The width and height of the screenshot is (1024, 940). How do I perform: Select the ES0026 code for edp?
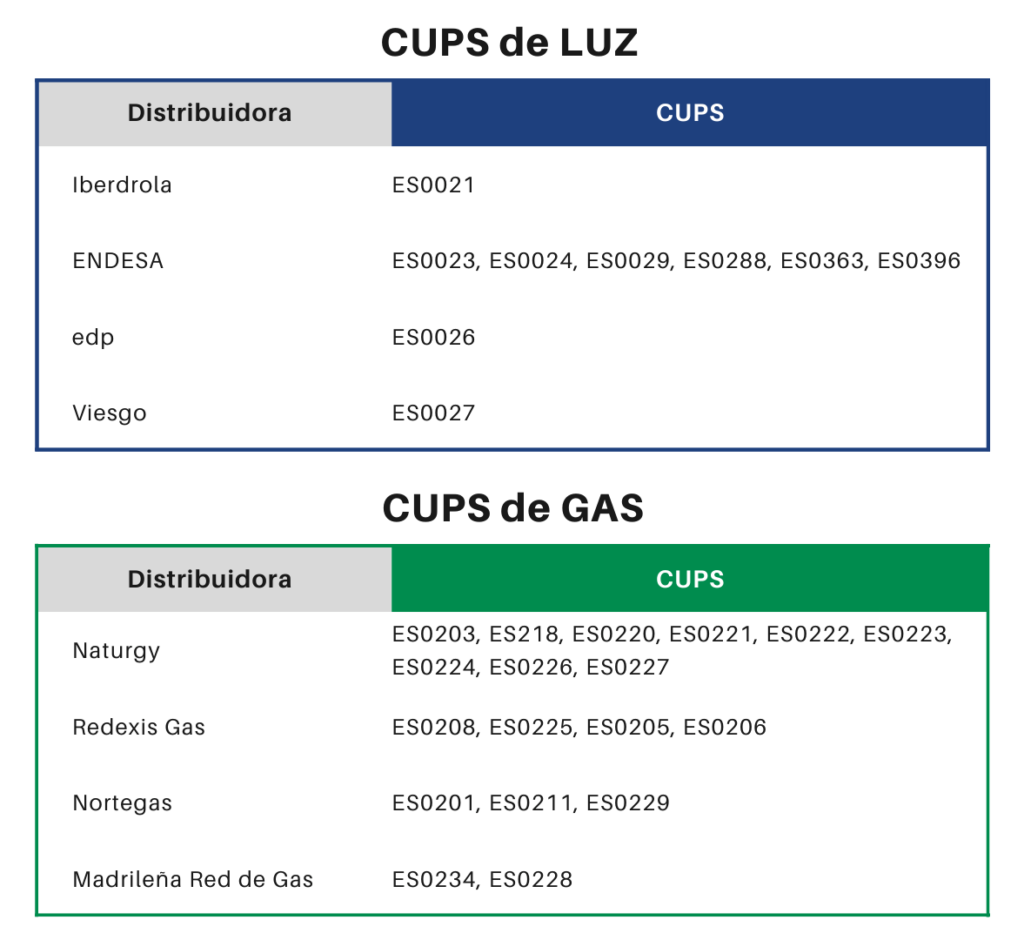433,337
